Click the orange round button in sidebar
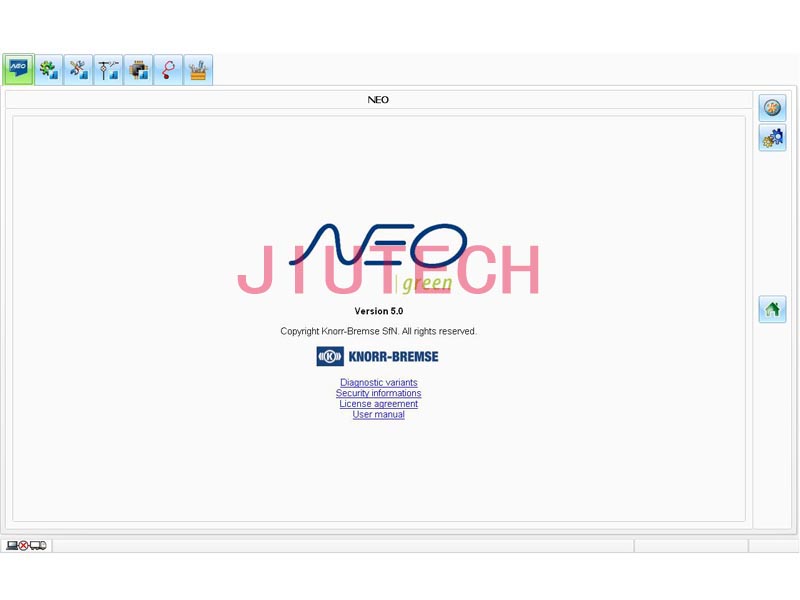This screenshot has width=800, height=600. pos(772,108)
